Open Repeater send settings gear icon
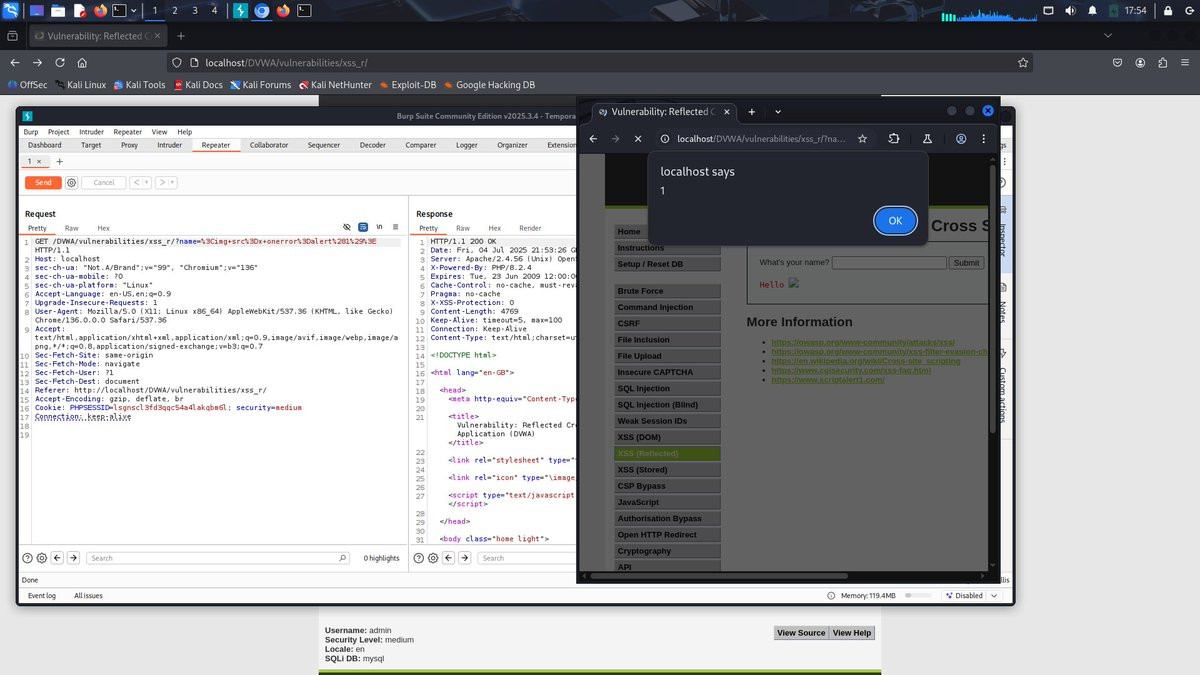The height and width of the screenshot is (675, 1200). click(71, 183)
